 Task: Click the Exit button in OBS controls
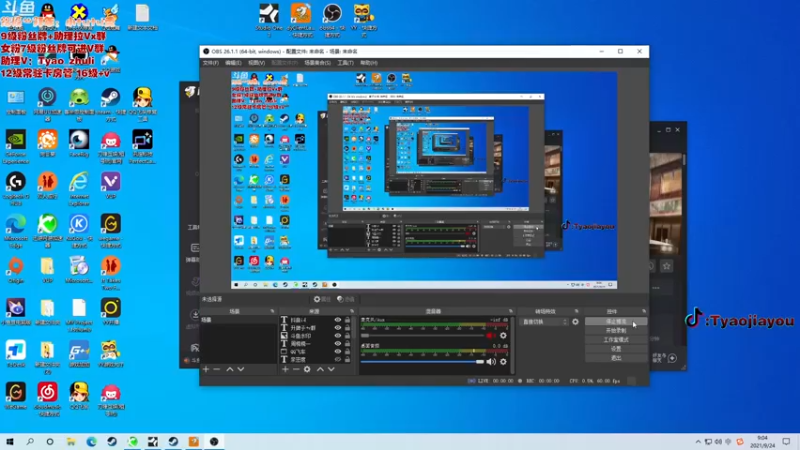click(x=616, y=358)
